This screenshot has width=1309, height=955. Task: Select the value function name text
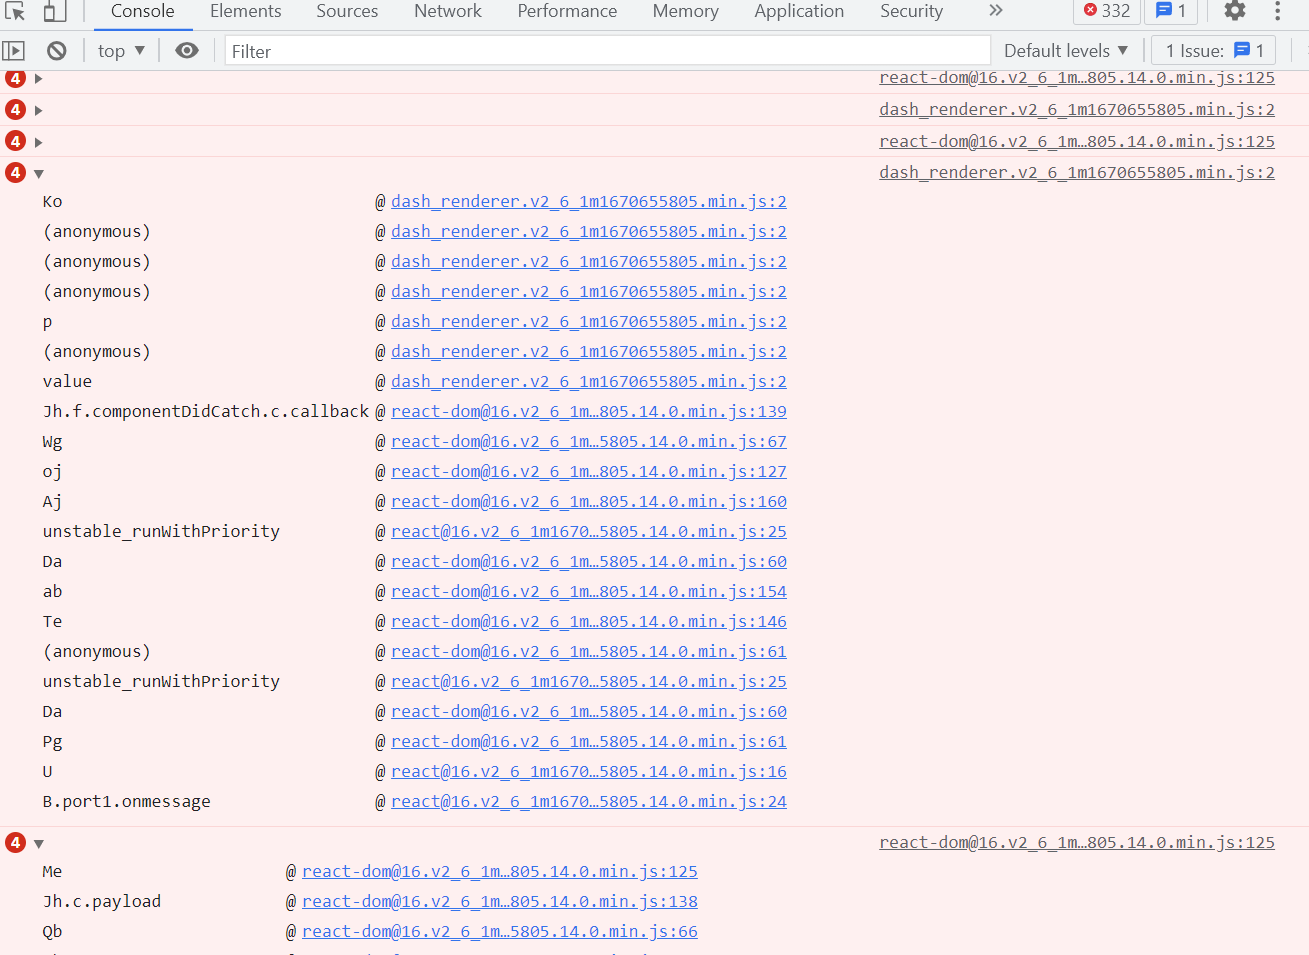coord(68,382)
